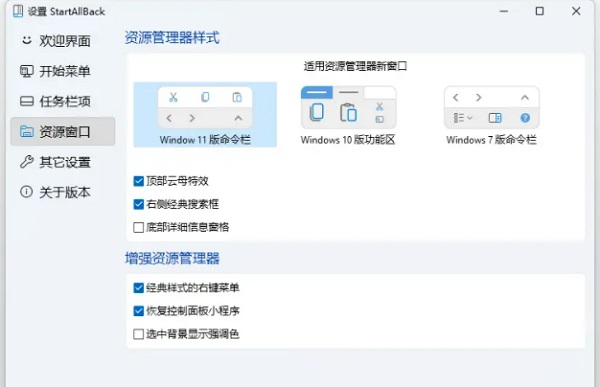Click the StartAllBack app icon in title bar

click(x=18, y=11)
